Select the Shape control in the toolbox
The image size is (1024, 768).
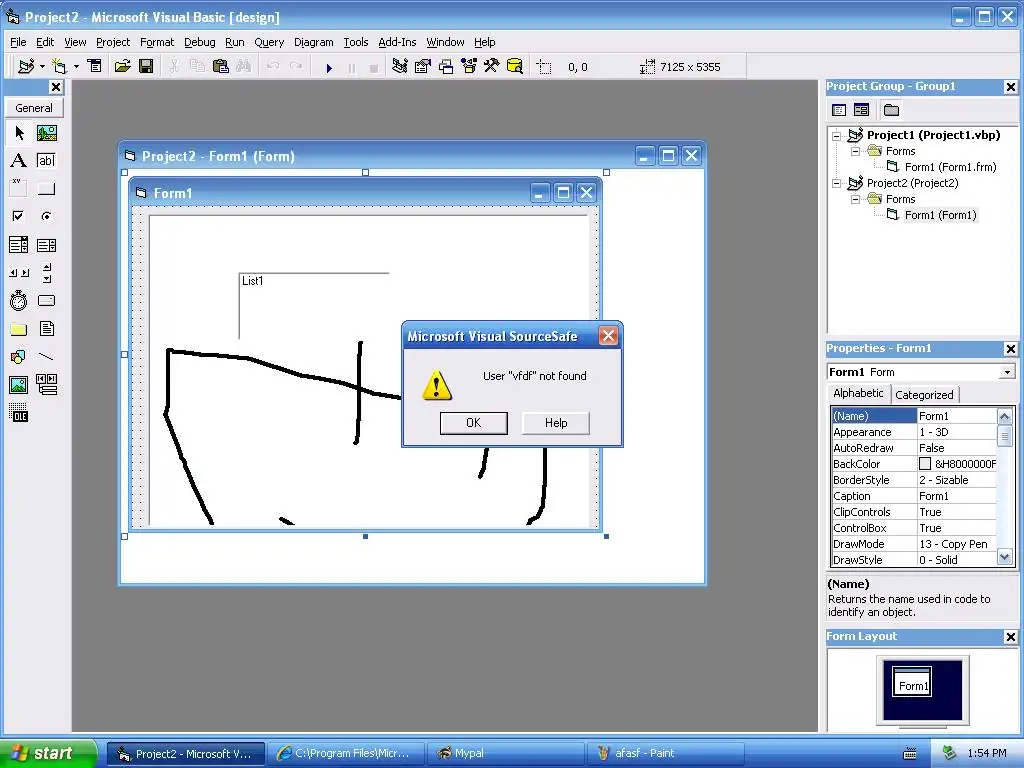pos(19,357)
